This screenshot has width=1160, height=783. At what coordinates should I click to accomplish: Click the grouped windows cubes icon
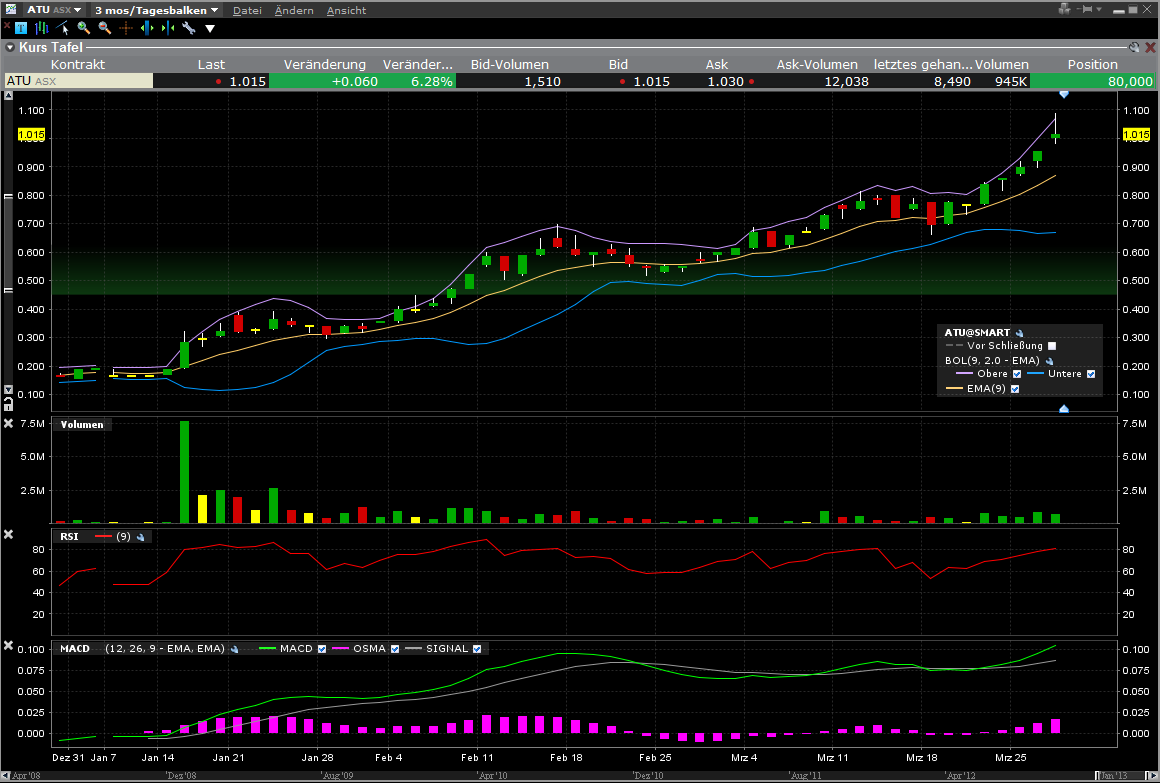tap(1065, 9)
